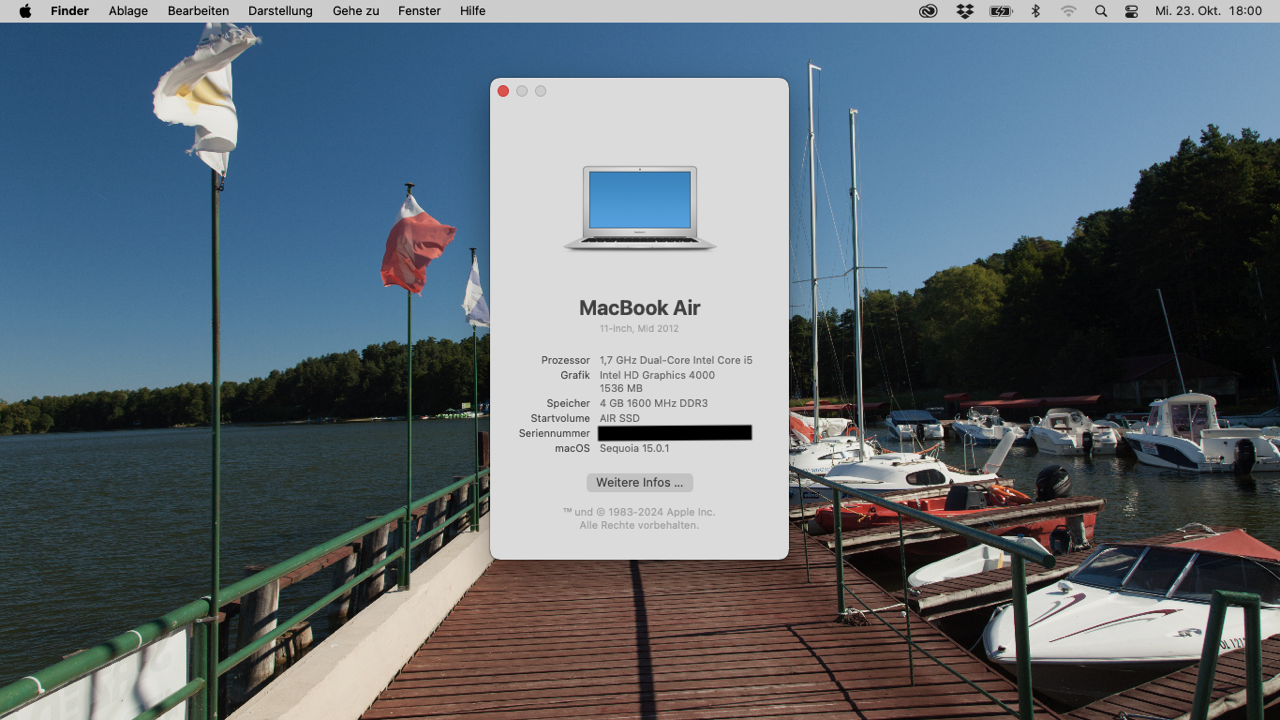Open the Ablage menu
Viewport: 1280px width, 720px height.
pyautogui.click(x=128, y=11)
